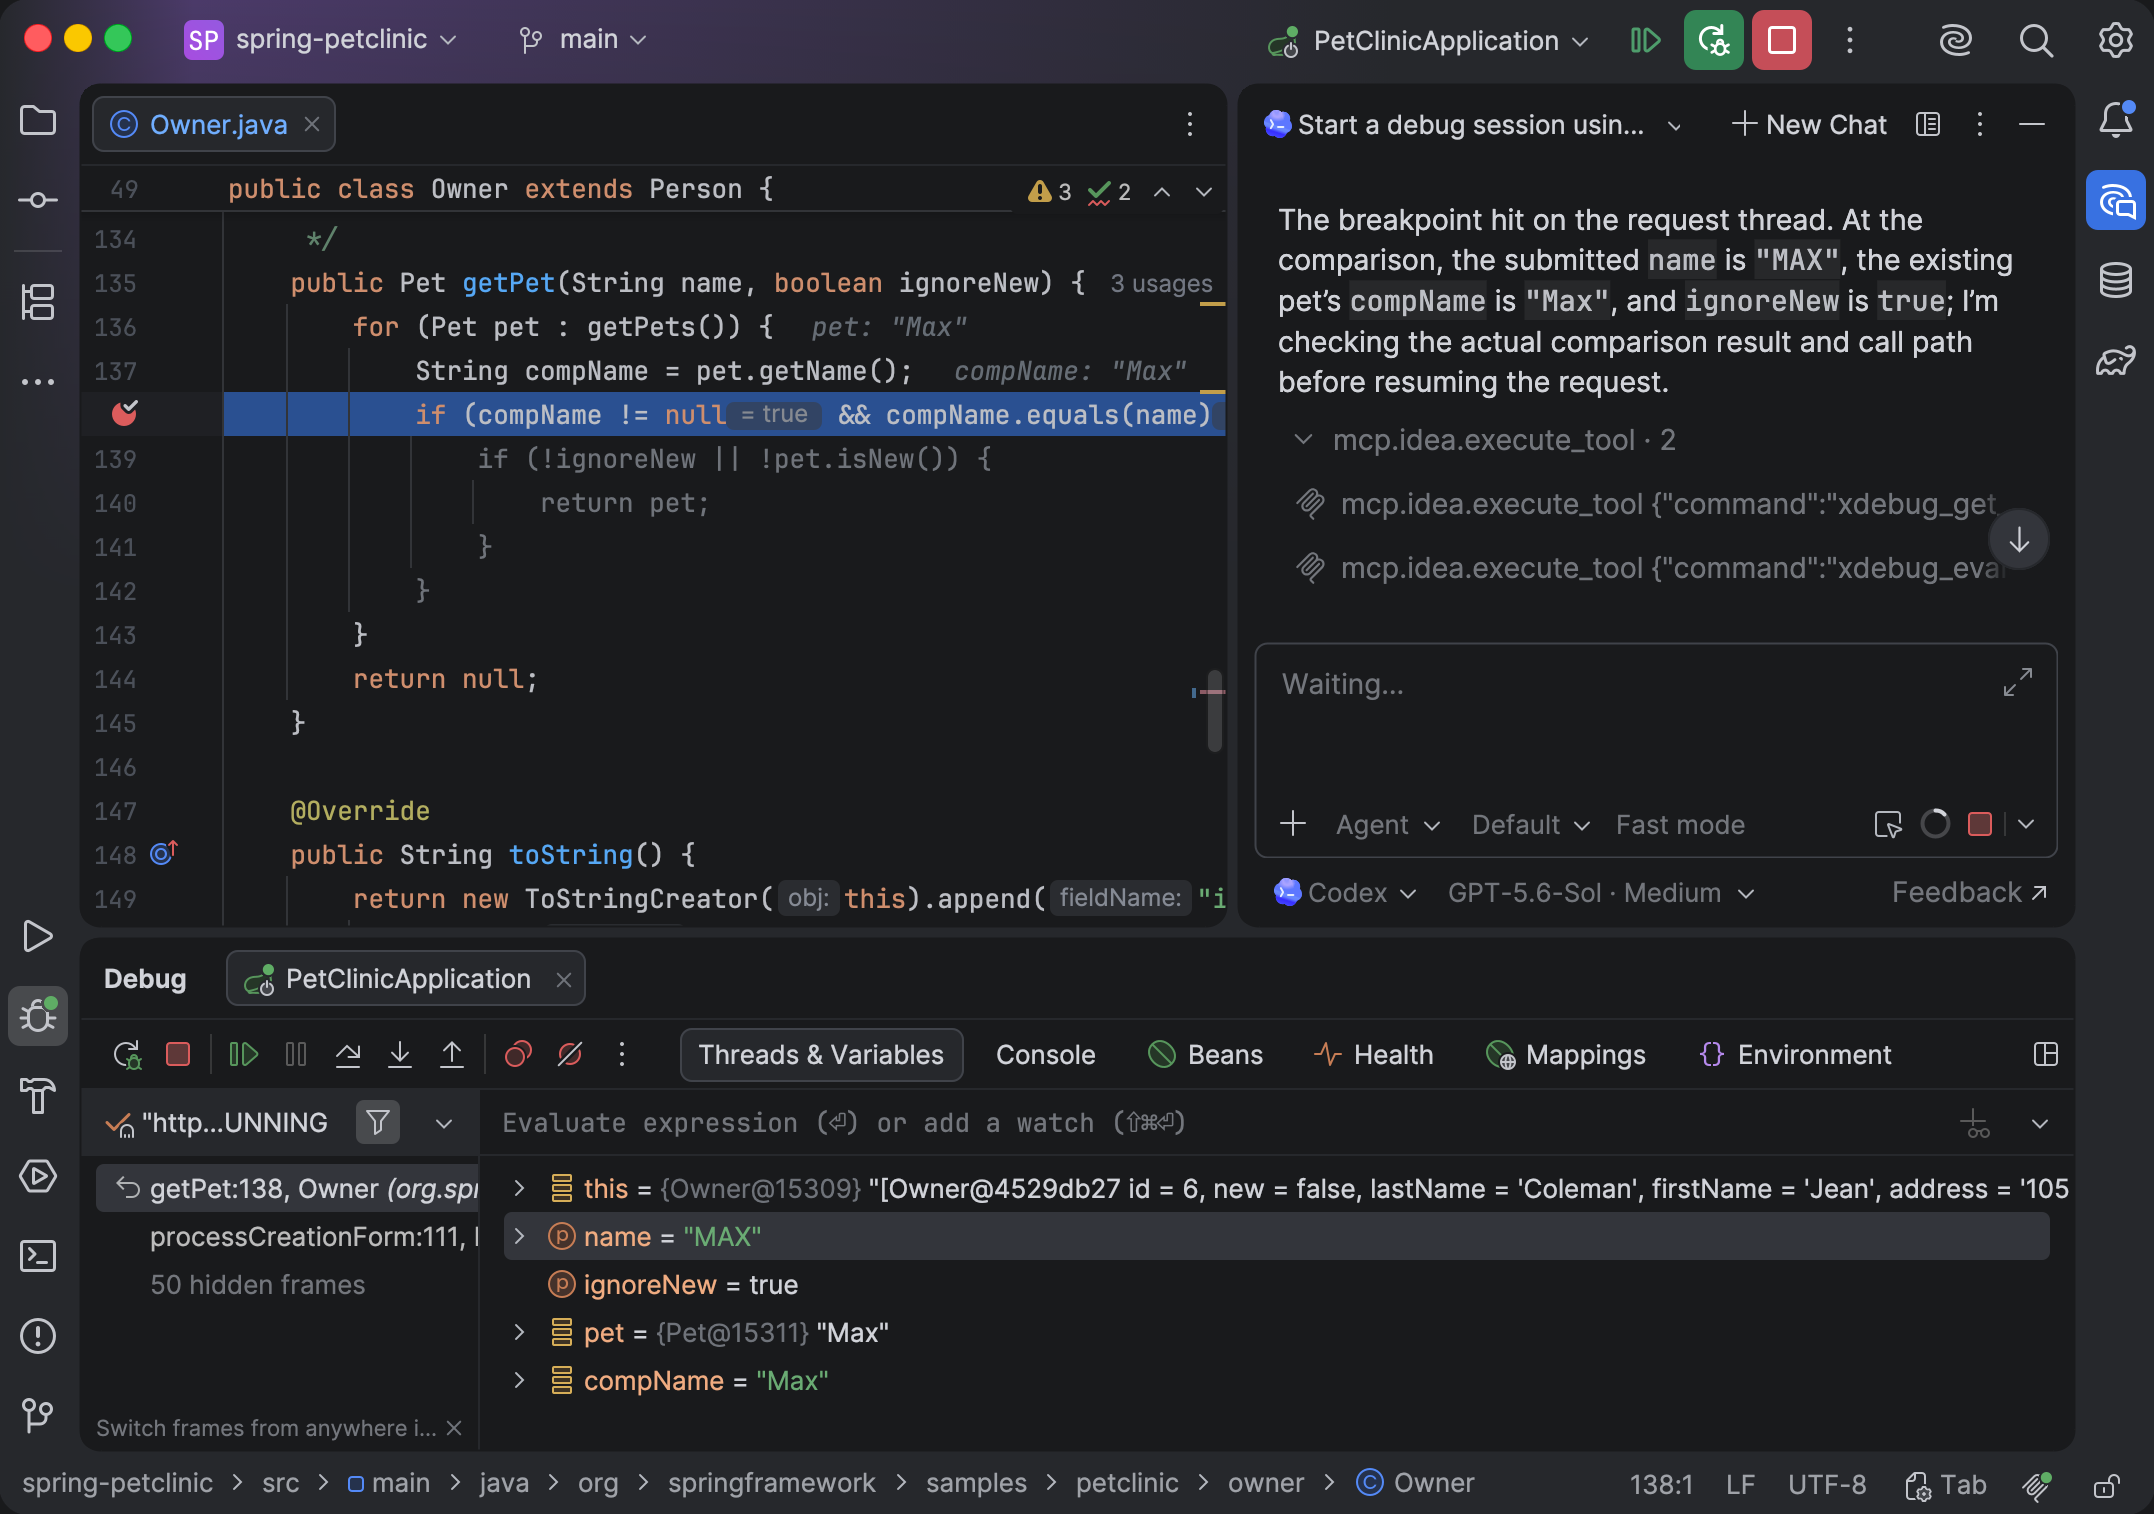Click the Step Into debugger icon
The width and height of the screenshot is (2154, 1514).
tap(400, 1055)
